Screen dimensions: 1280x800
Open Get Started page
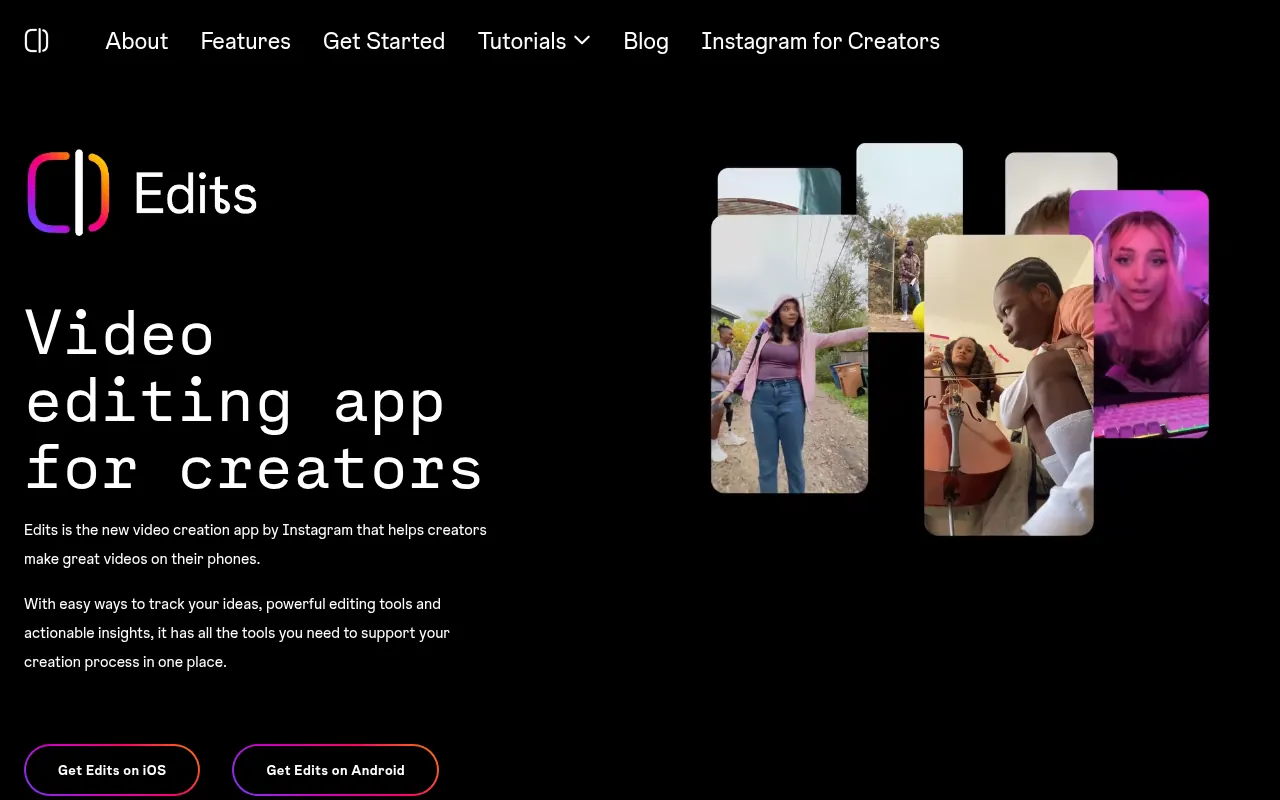point(384,41)
